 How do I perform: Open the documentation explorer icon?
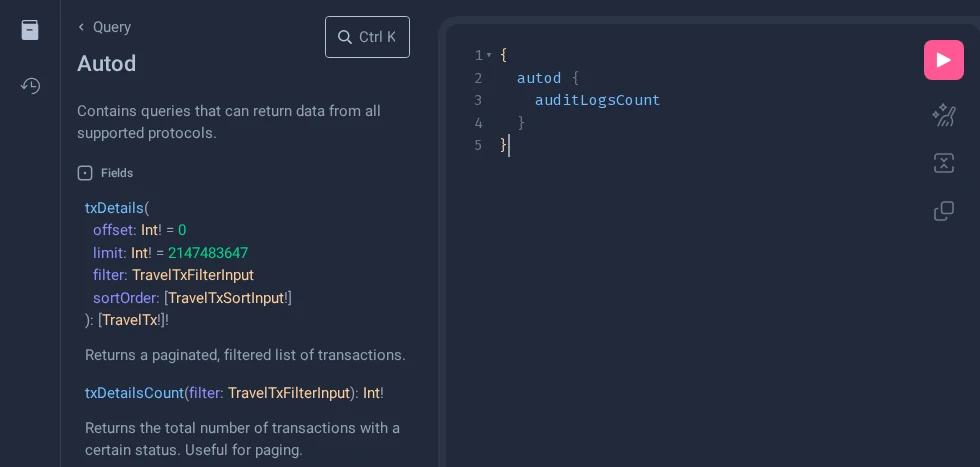[30, 30]
